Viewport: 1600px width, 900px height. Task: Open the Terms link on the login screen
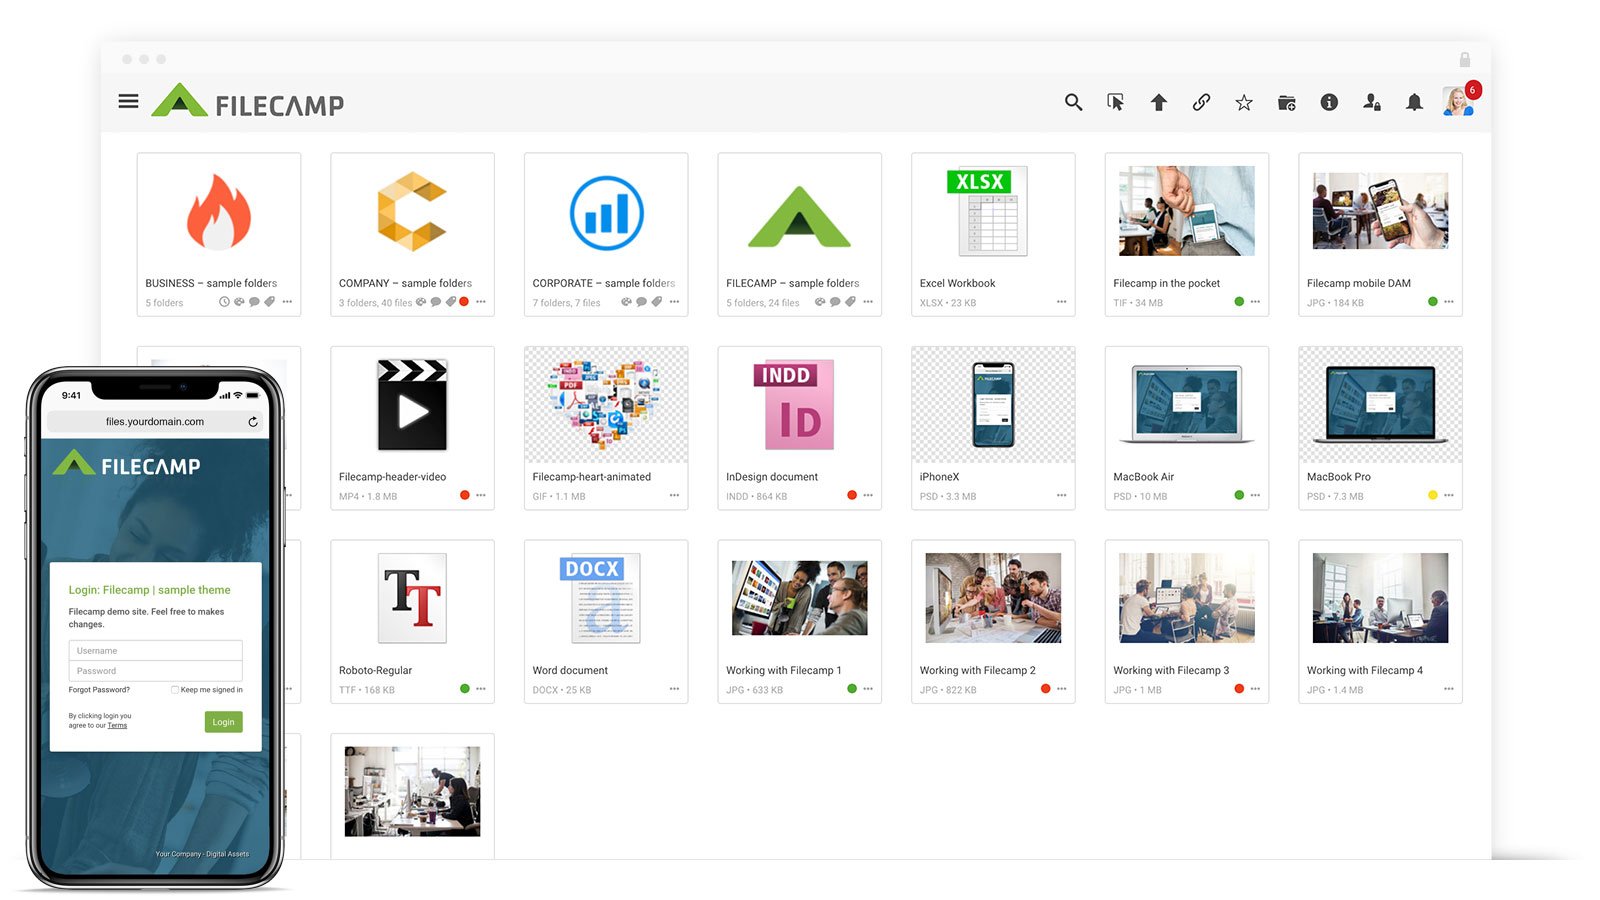click(117, 726)
